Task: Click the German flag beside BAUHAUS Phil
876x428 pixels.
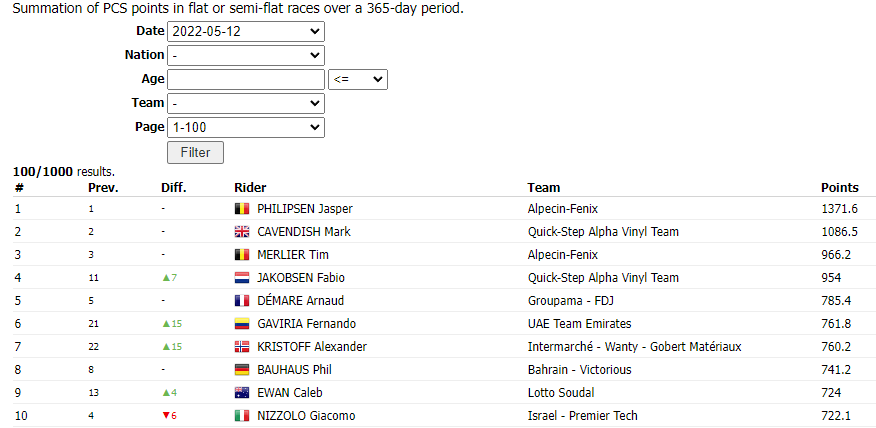Action: pos(241,370)
